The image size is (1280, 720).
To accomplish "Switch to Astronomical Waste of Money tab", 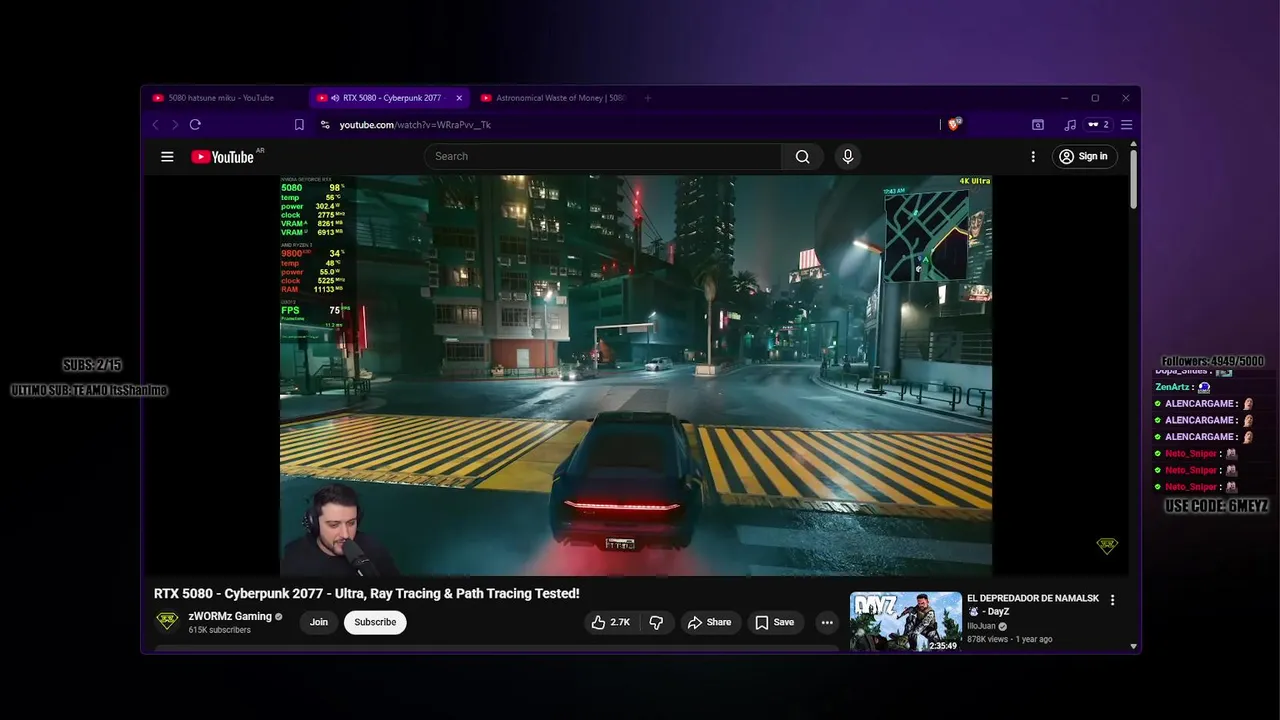I will (552, 98).
